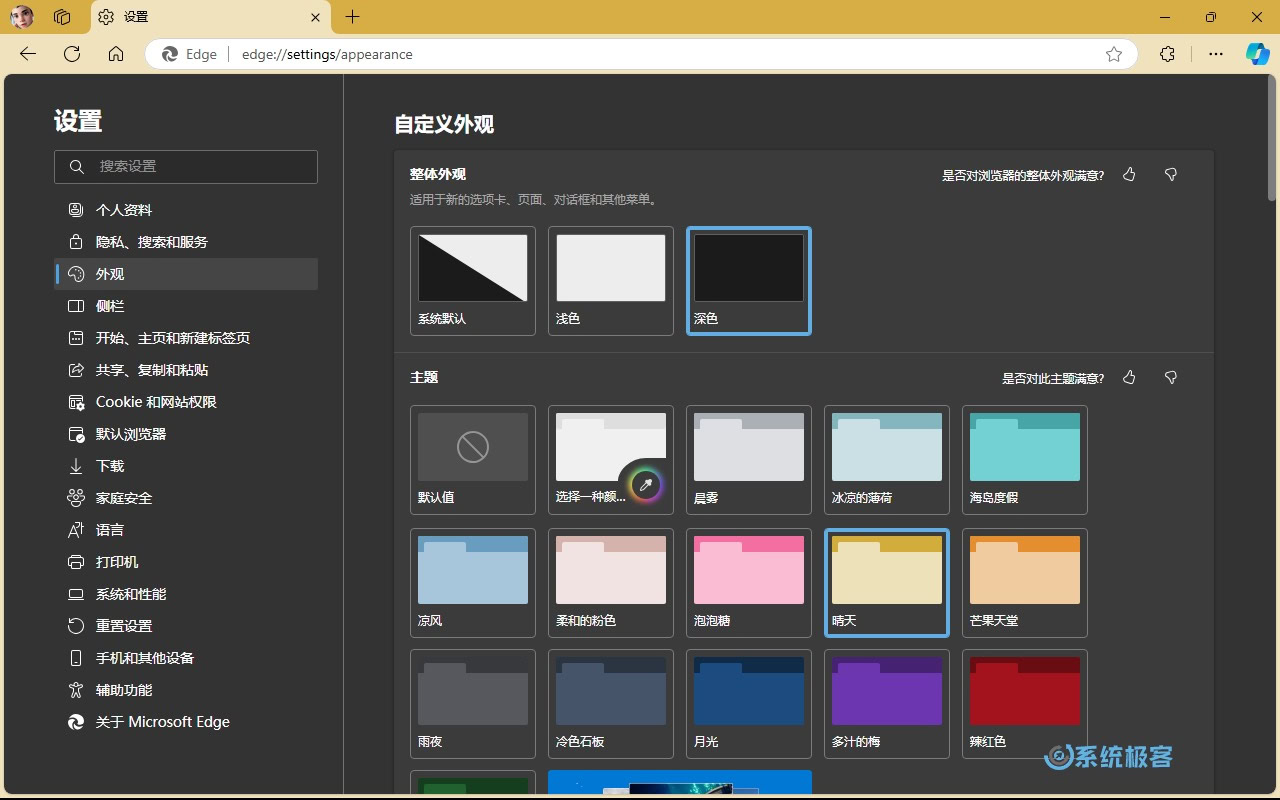Open 侧栏 settings
The image size is (1280, 800).
coord(186,306)
